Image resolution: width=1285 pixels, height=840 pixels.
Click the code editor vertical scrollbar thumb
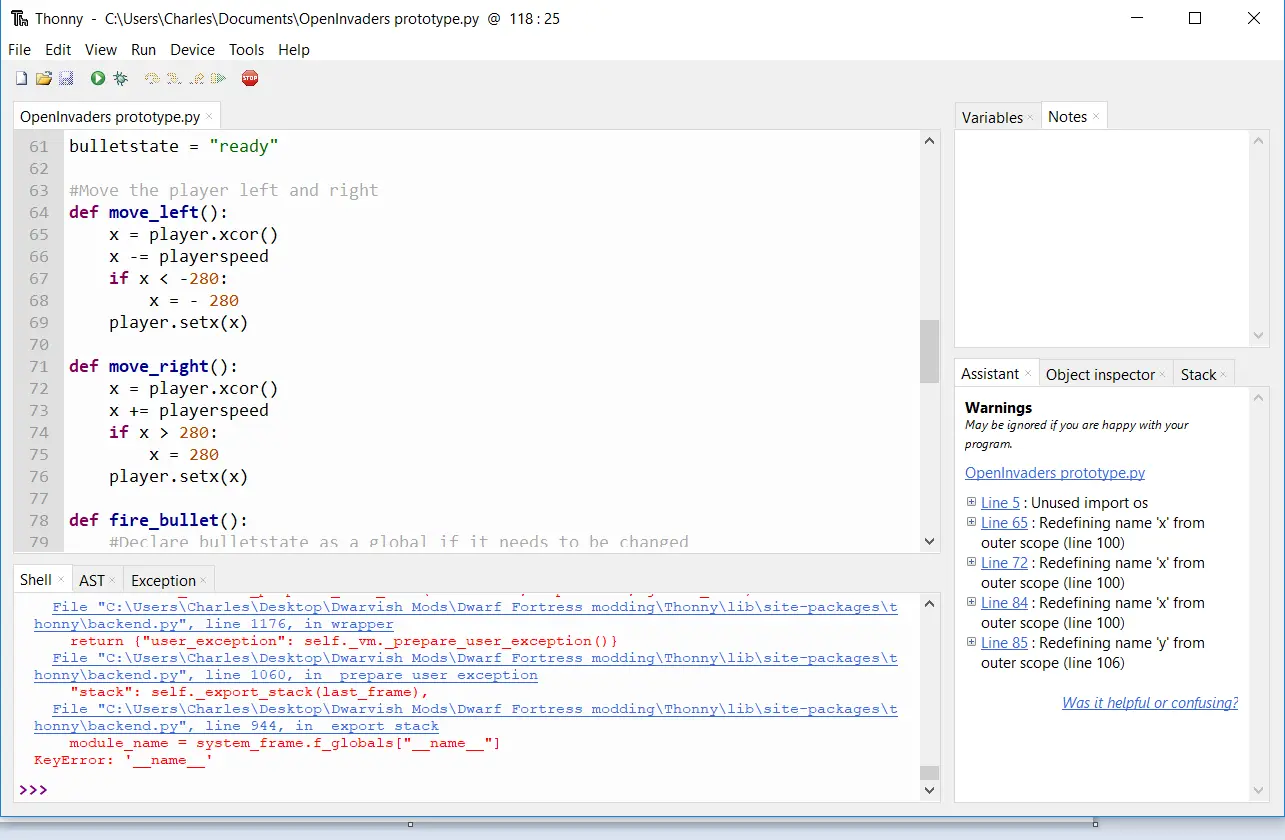pos(929,351)
